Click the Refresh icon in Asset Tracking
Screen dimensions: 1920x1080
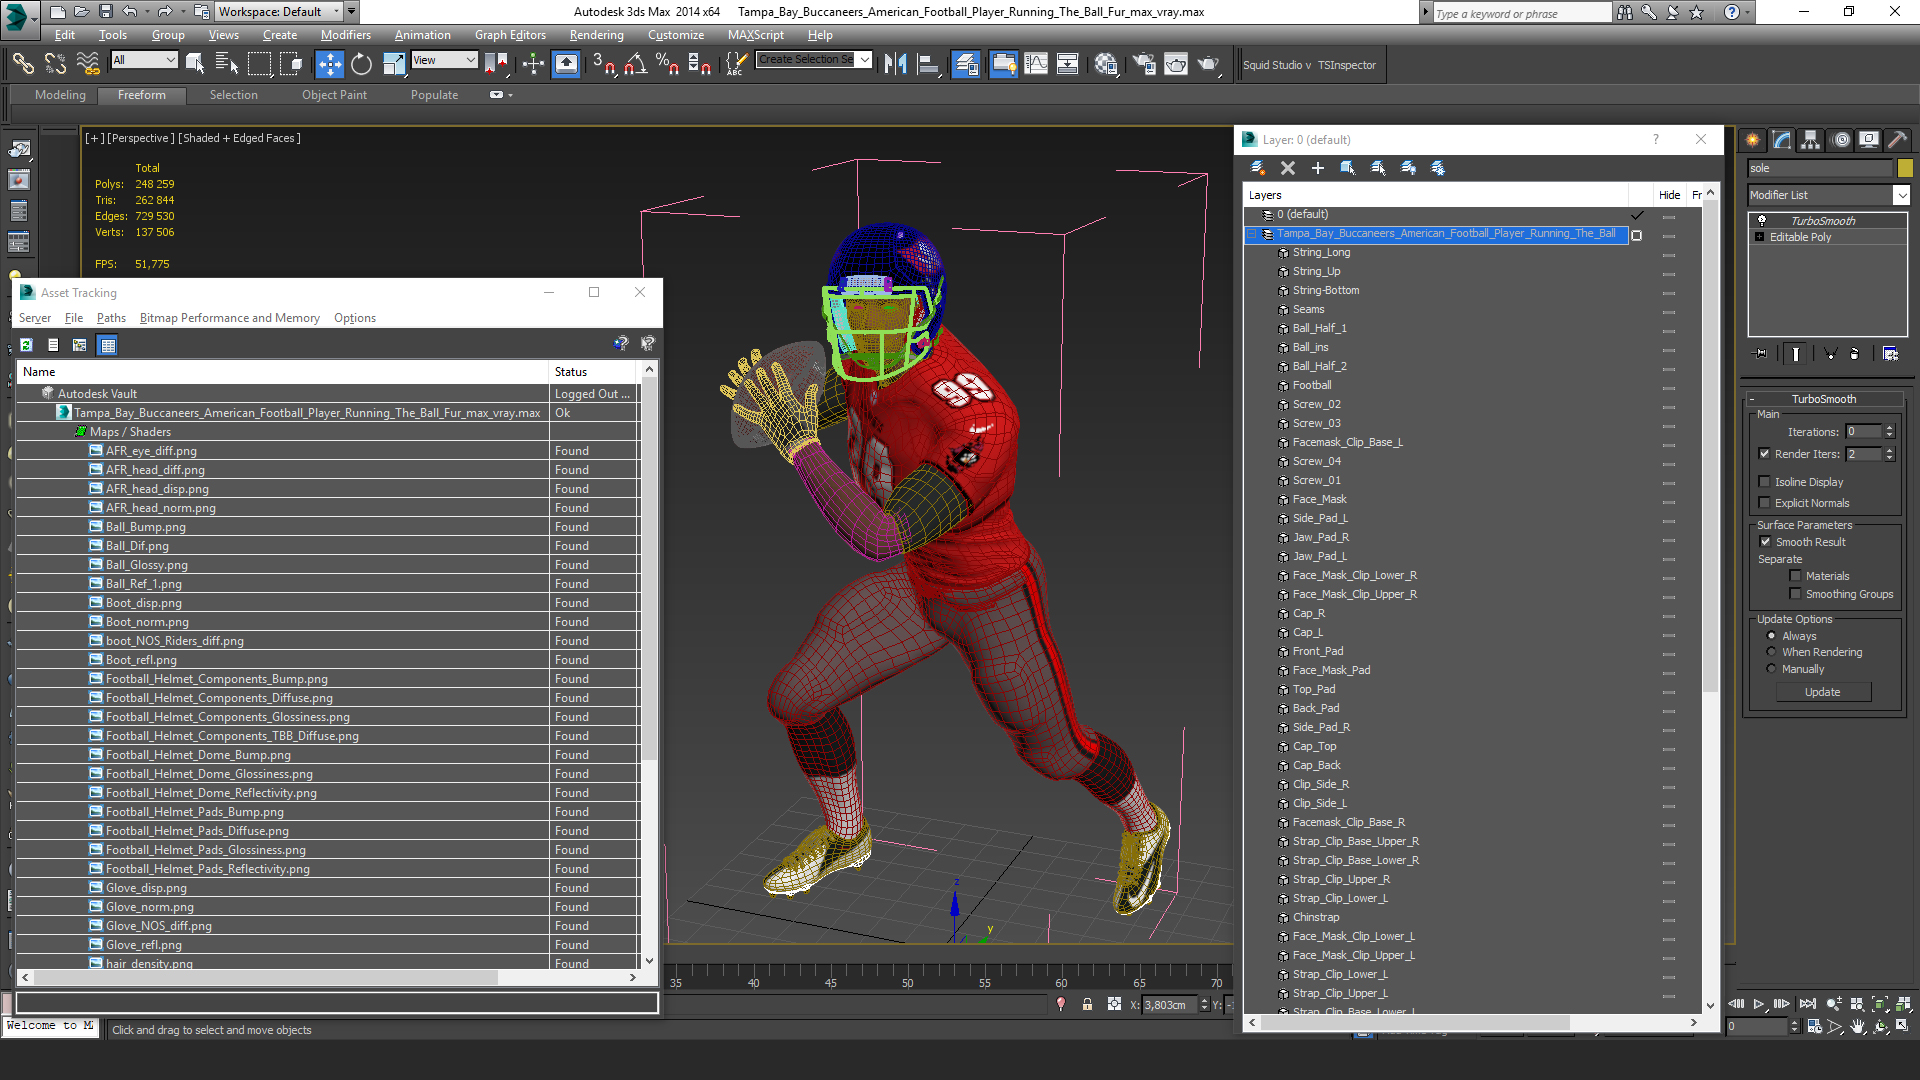[x=26, y=345]
